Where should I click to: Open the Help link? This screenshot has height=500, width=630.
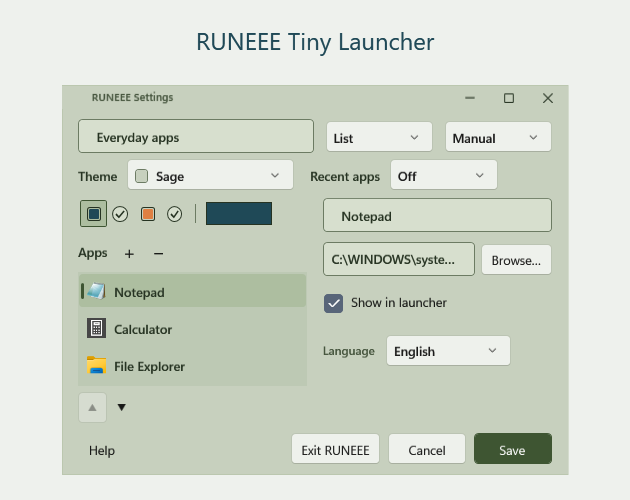point(102,450)
